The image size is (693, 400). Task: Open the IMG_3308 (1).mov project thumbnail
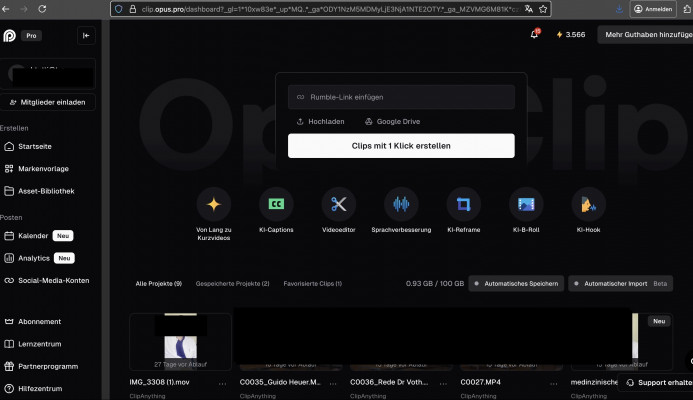(x=180, y=342)
